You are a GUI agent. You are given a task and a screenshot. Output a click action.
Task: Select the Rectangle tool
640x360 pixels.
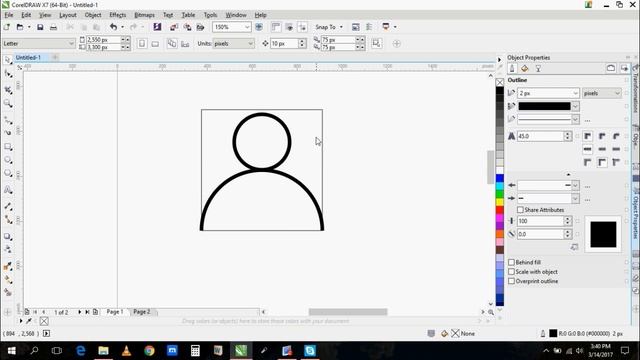(8, 147)
